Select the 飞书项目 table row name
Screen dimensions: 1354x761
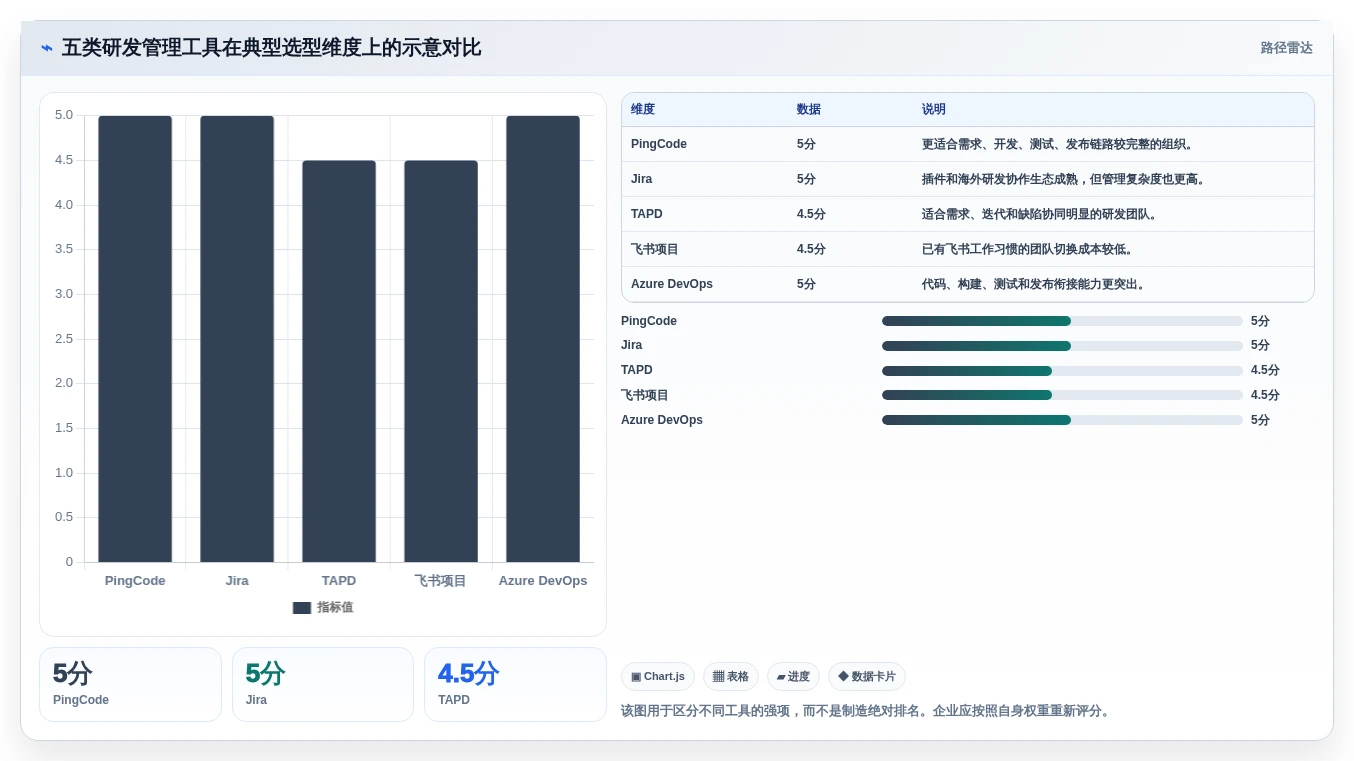[x=655, y=249]
